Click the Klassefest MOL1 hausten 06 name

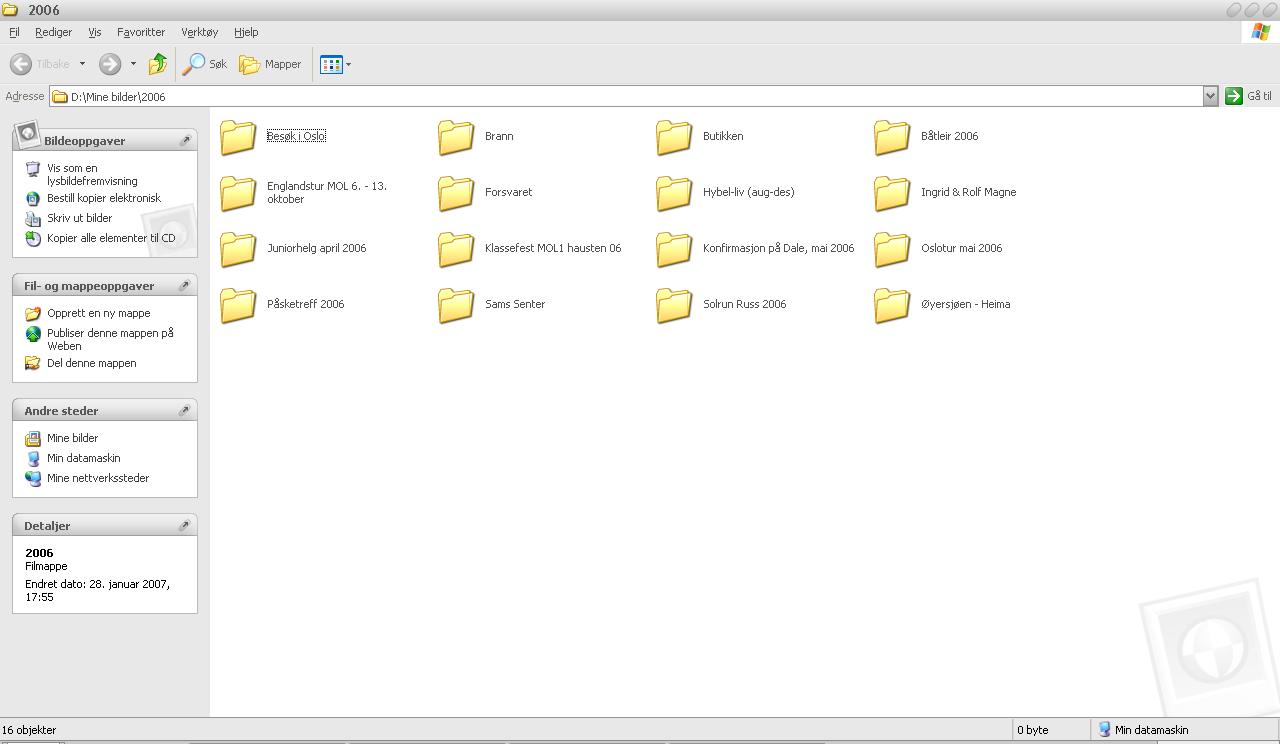pyautogui.click(x=553, y=248)
